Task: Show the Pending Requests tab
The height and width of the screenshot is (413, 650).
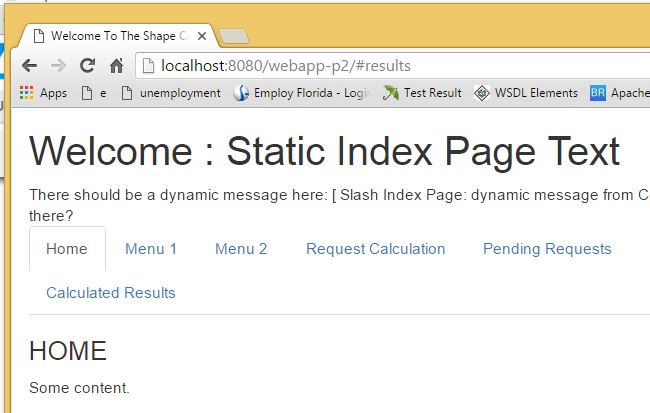Action: (x=547, y=249)
